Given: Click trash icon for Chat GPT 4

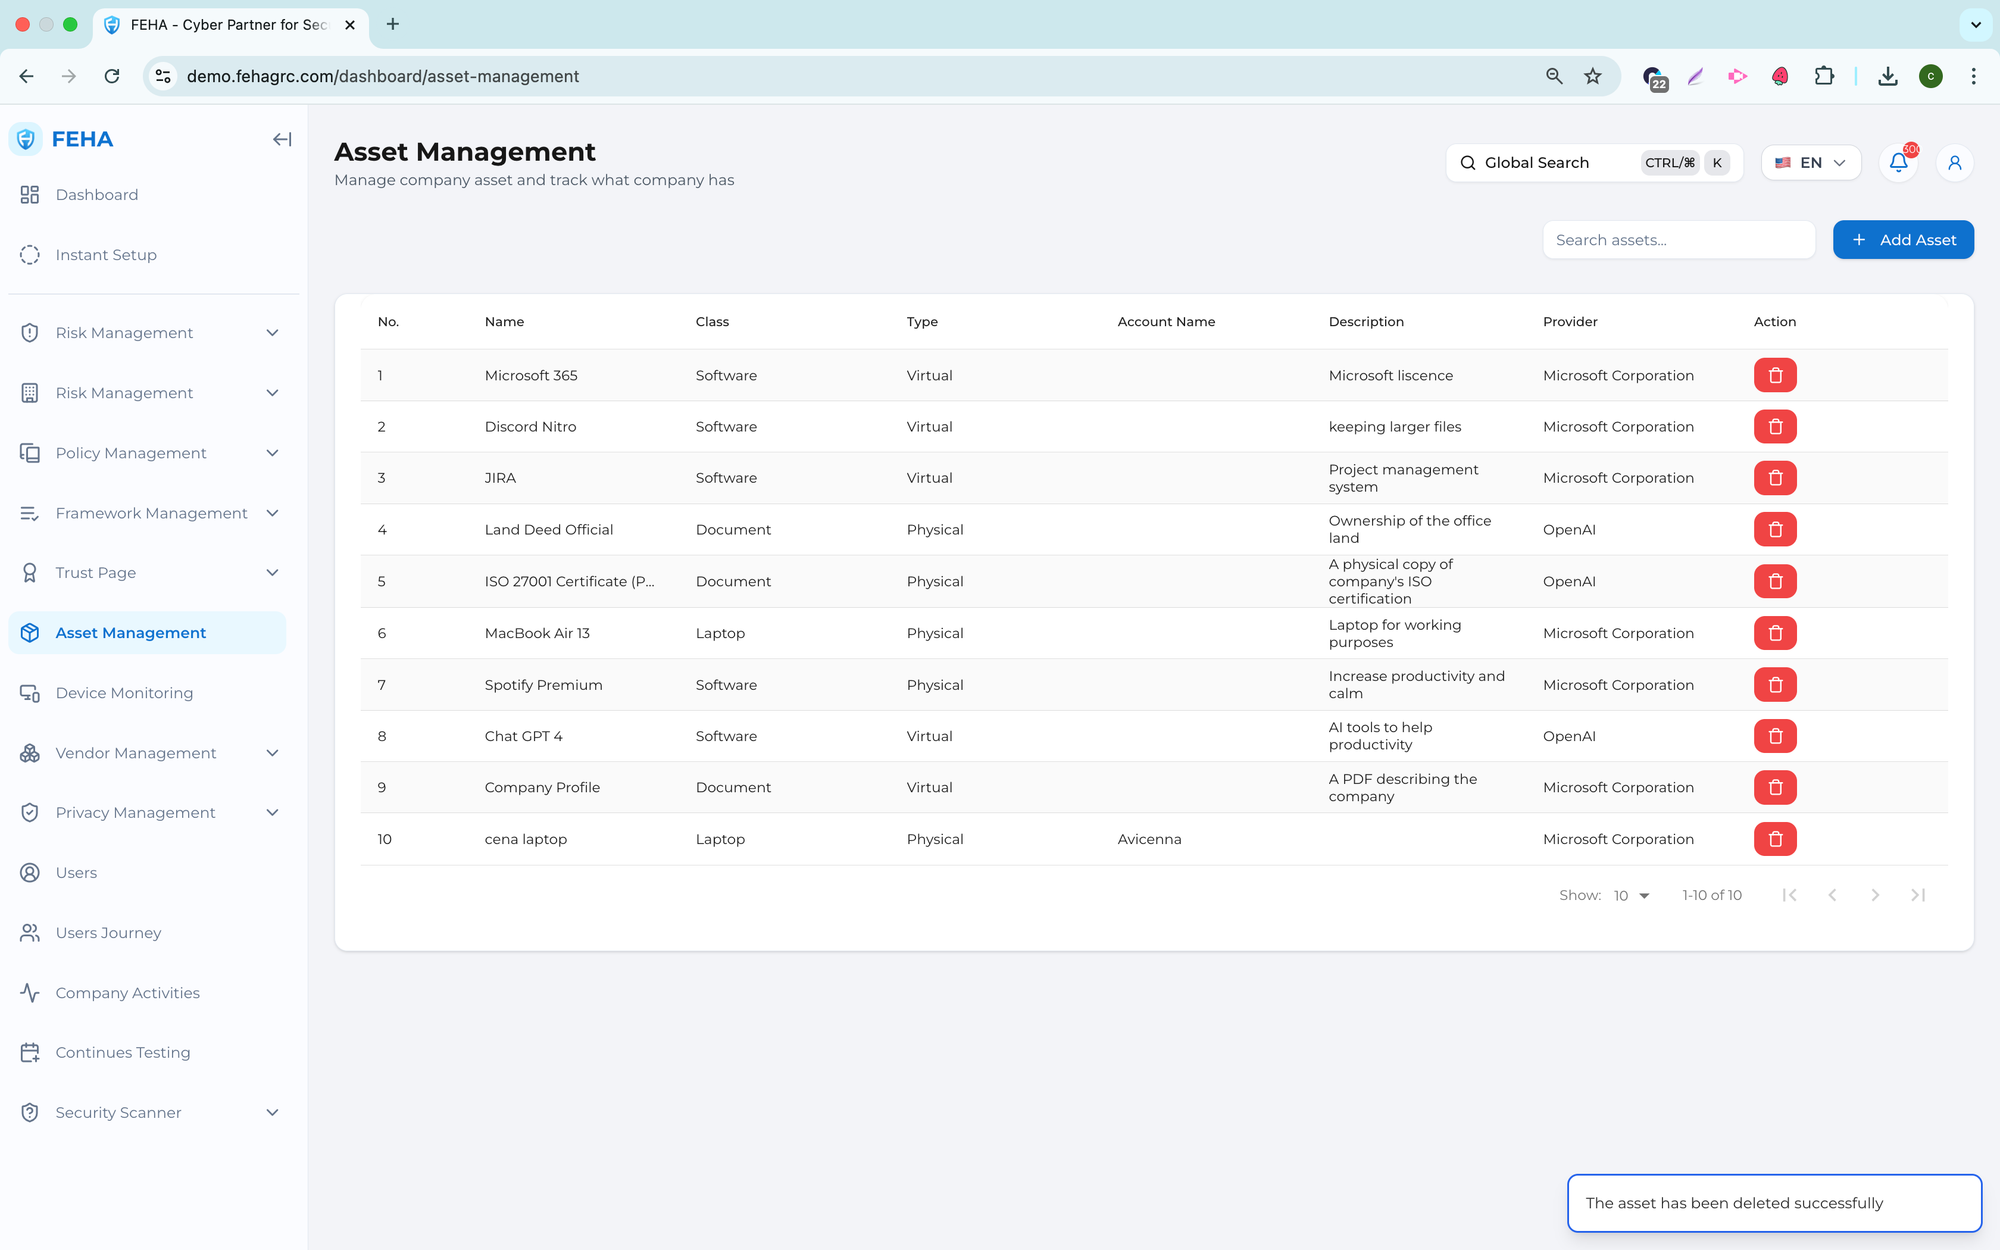Looking at the screenshot, I should point(1775,736).
